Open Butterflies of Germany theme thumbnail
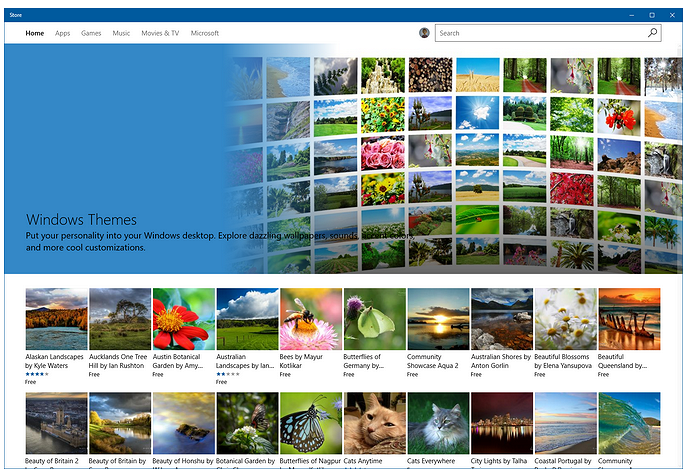Screen dimensions: 689x475 coord(374,319)
